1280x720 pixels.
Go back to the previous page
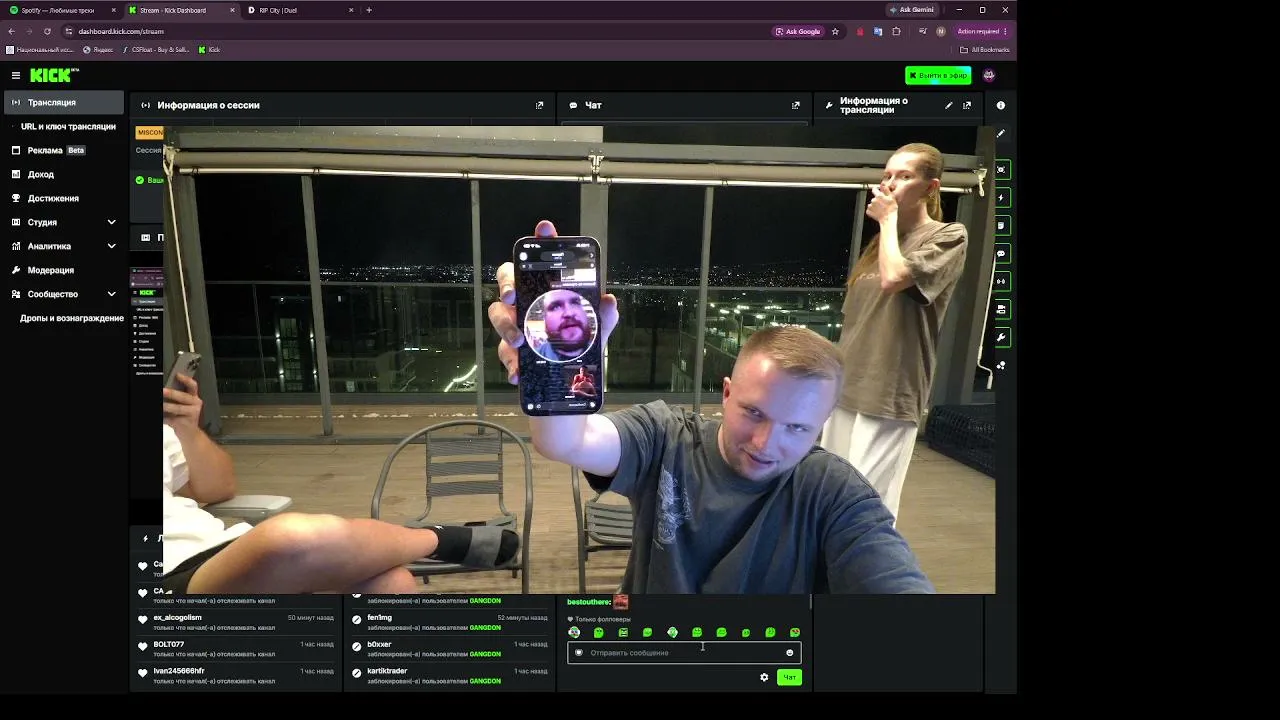[11, 31]
